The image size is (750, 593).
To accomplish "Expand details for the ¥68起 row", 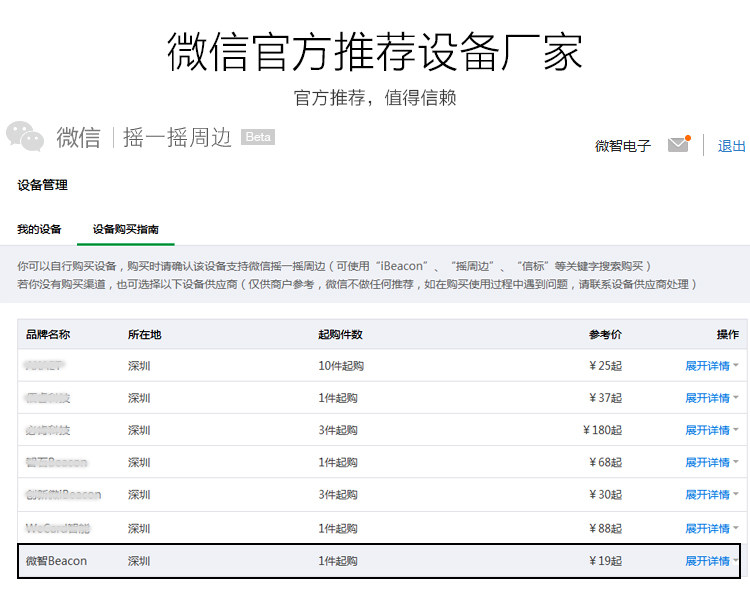I will tap(712, 462).
